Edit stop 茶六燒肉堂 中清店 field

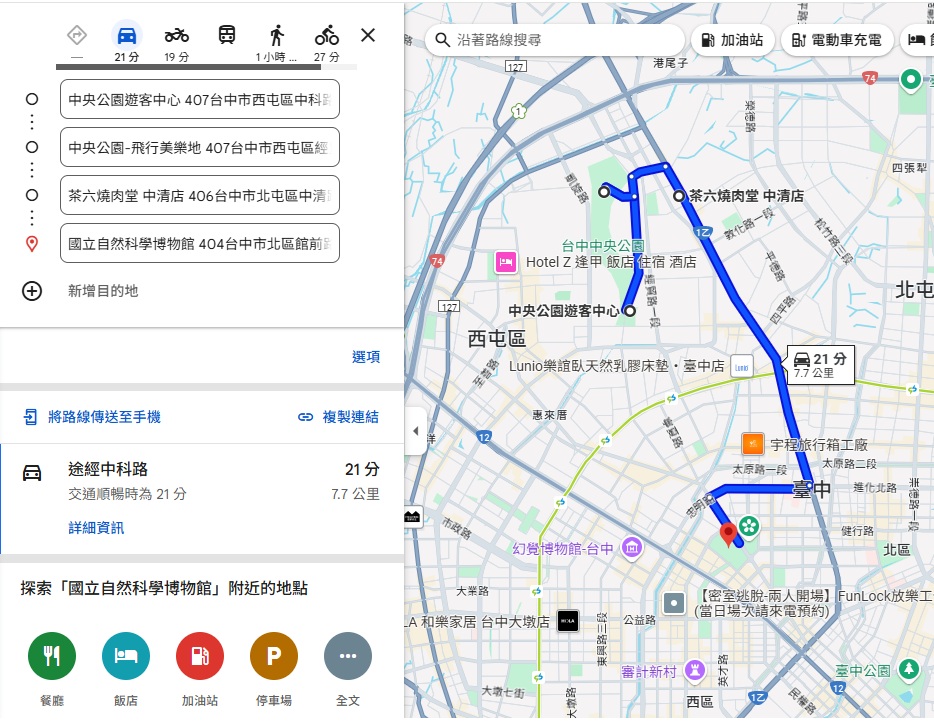(x=200, y=195)
